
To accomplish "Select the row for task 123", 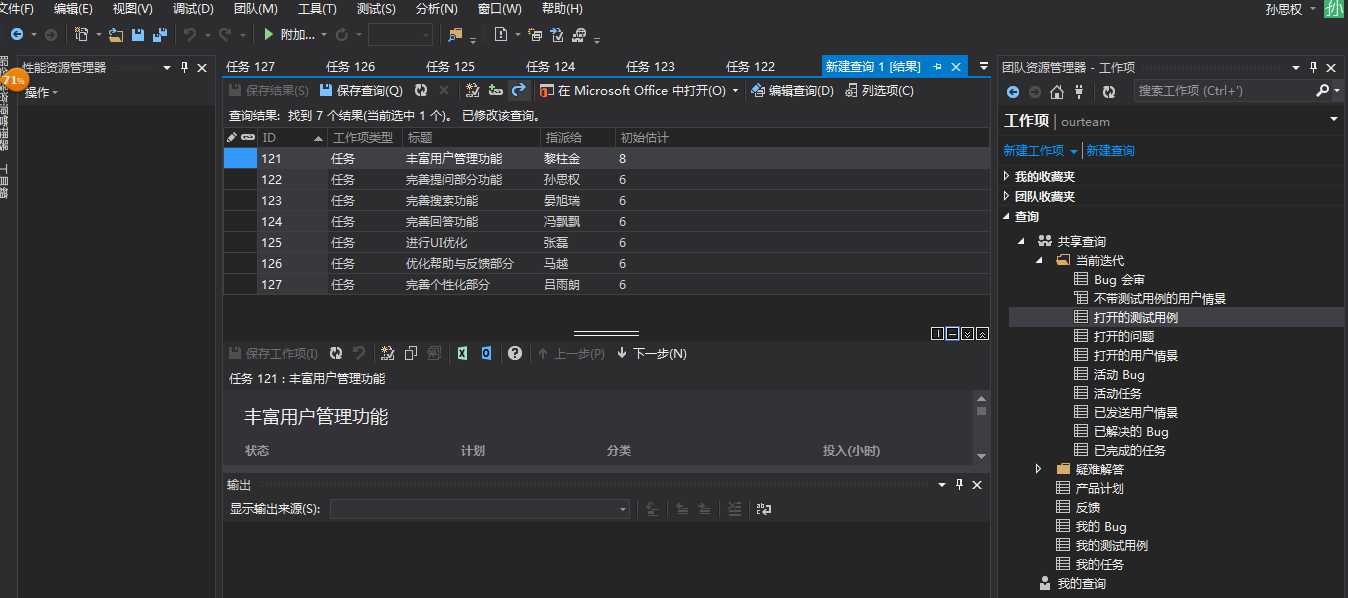I will coord(606,200).
